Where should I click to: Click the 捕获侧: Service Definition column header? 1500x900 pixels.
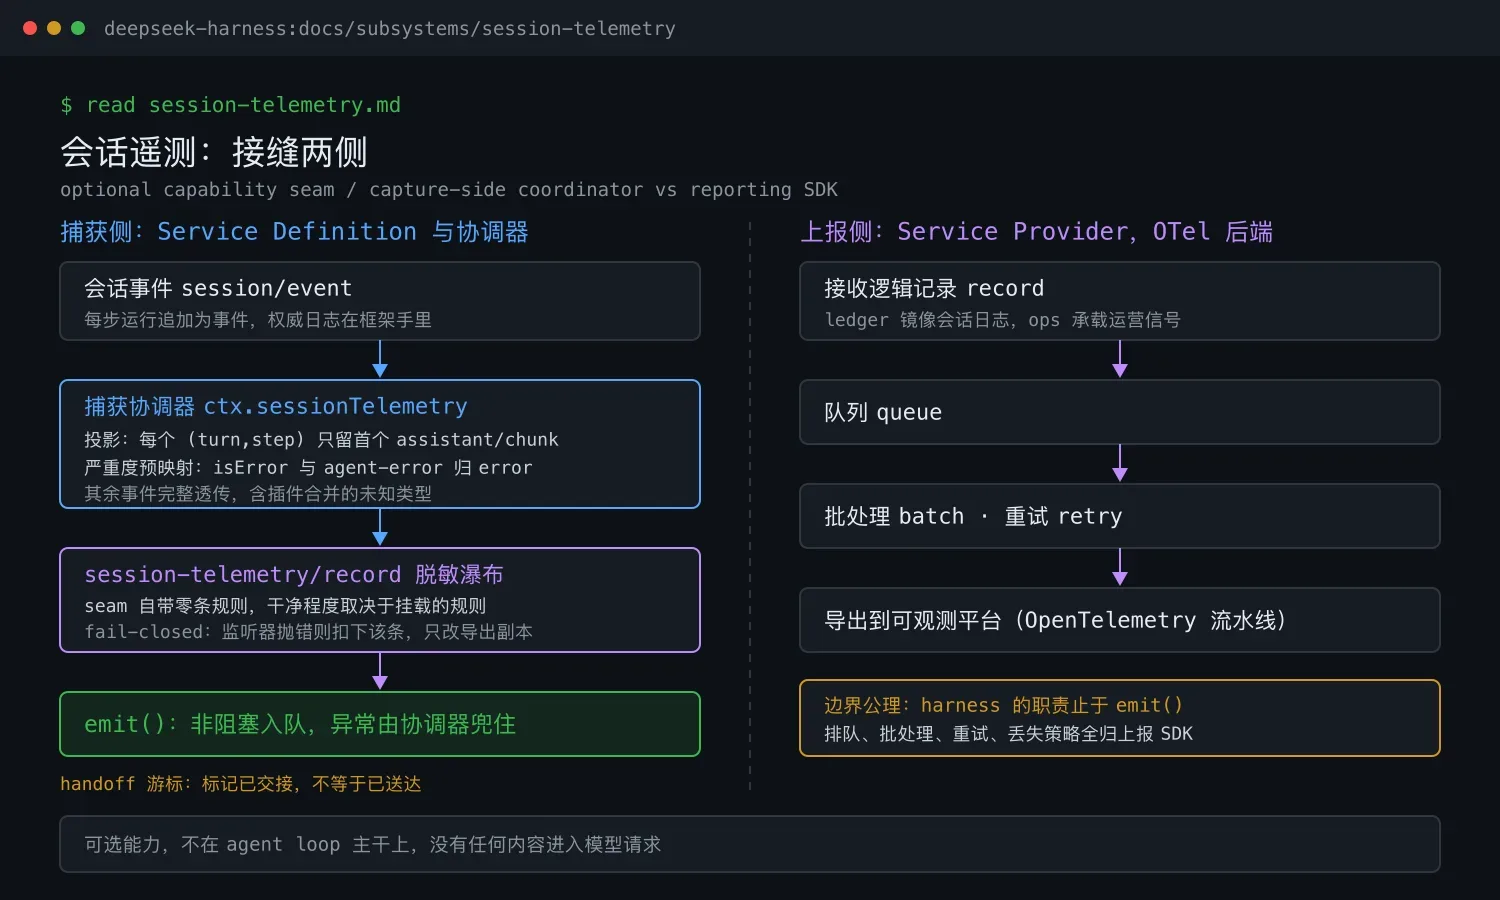tap(294, 231)
